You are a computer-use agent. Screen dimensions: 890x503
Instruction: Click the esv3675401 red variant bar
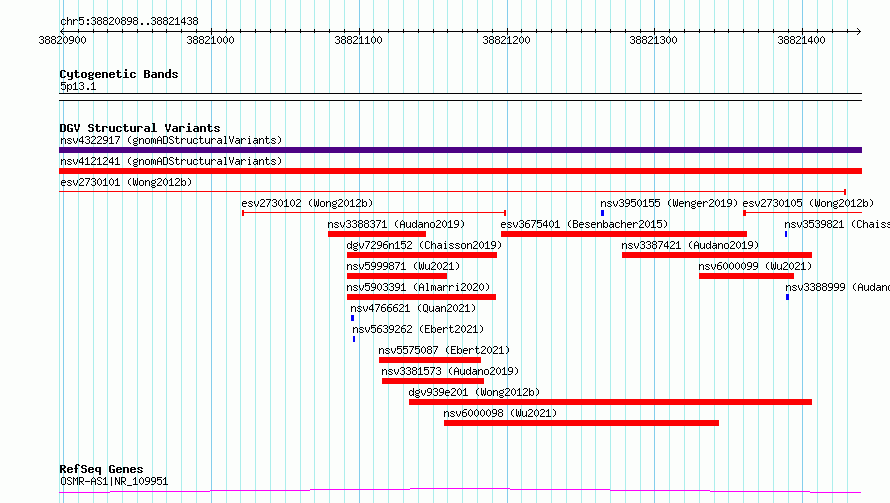(x=624, y=234)
